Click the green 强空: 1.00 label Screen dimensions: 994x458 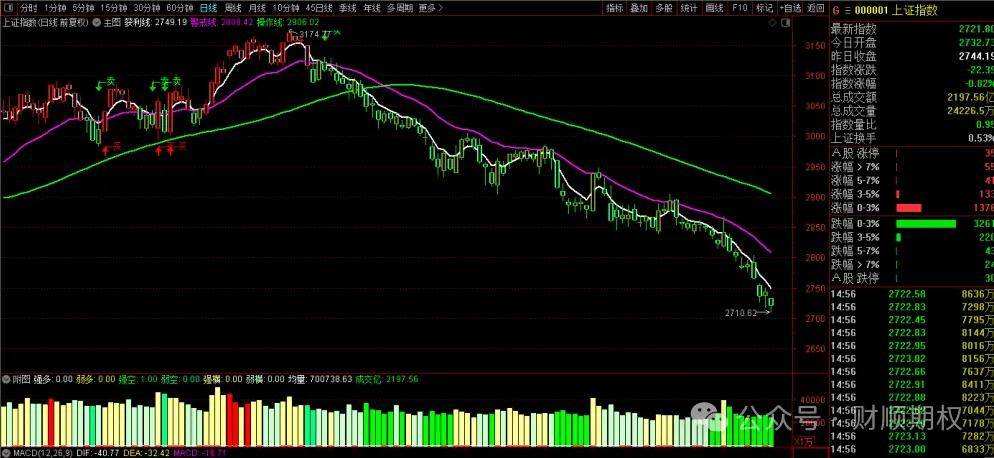[x=137, y=379]
